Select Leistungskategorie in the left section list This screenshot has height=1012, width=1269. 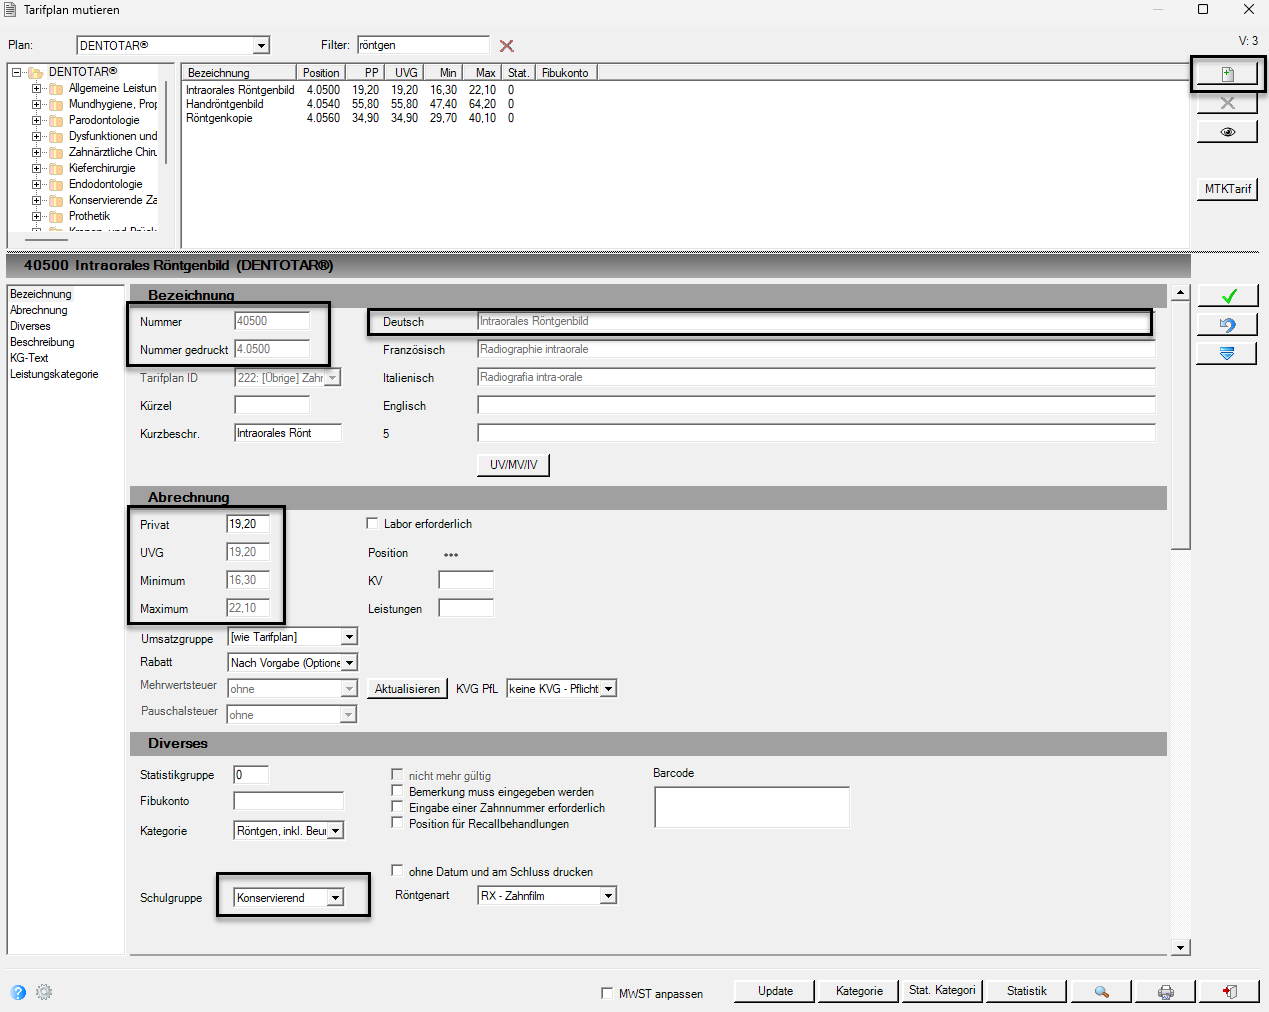point(54,374)
